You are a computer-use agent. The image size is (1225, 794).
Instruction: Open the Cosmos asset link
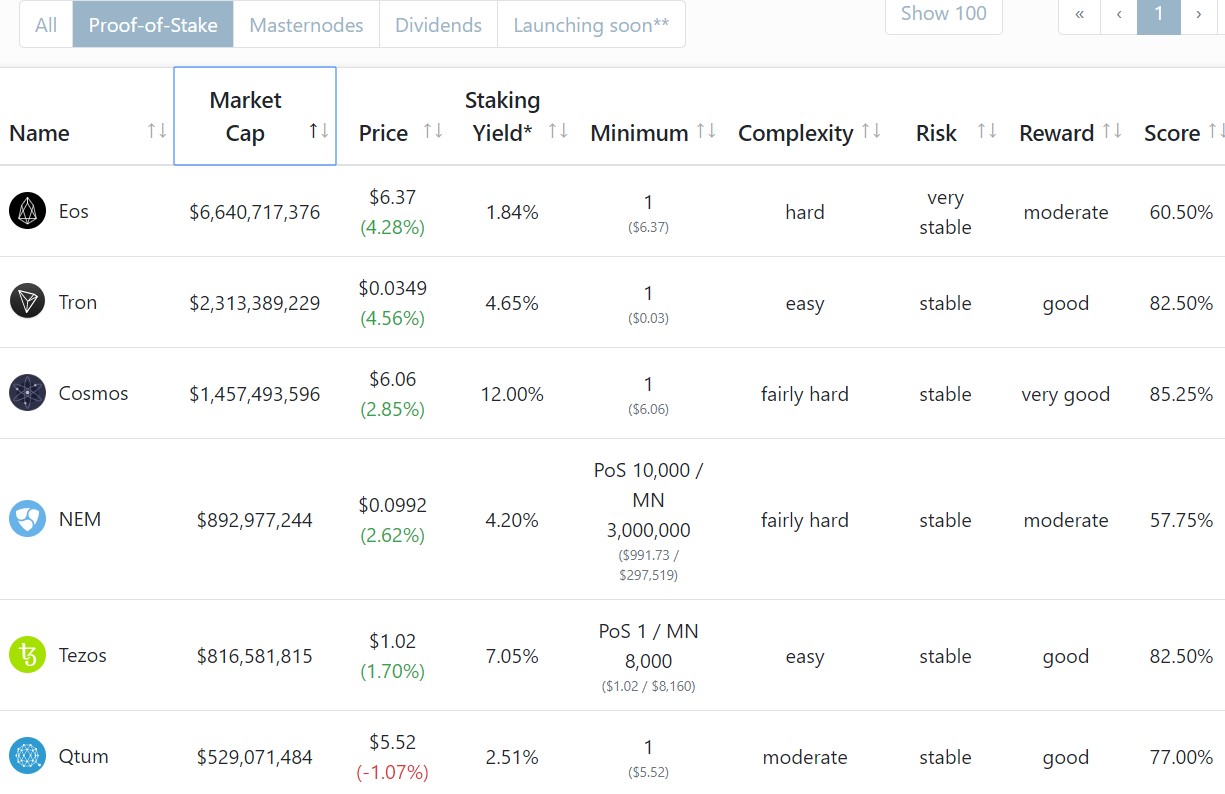click(93, 393)
